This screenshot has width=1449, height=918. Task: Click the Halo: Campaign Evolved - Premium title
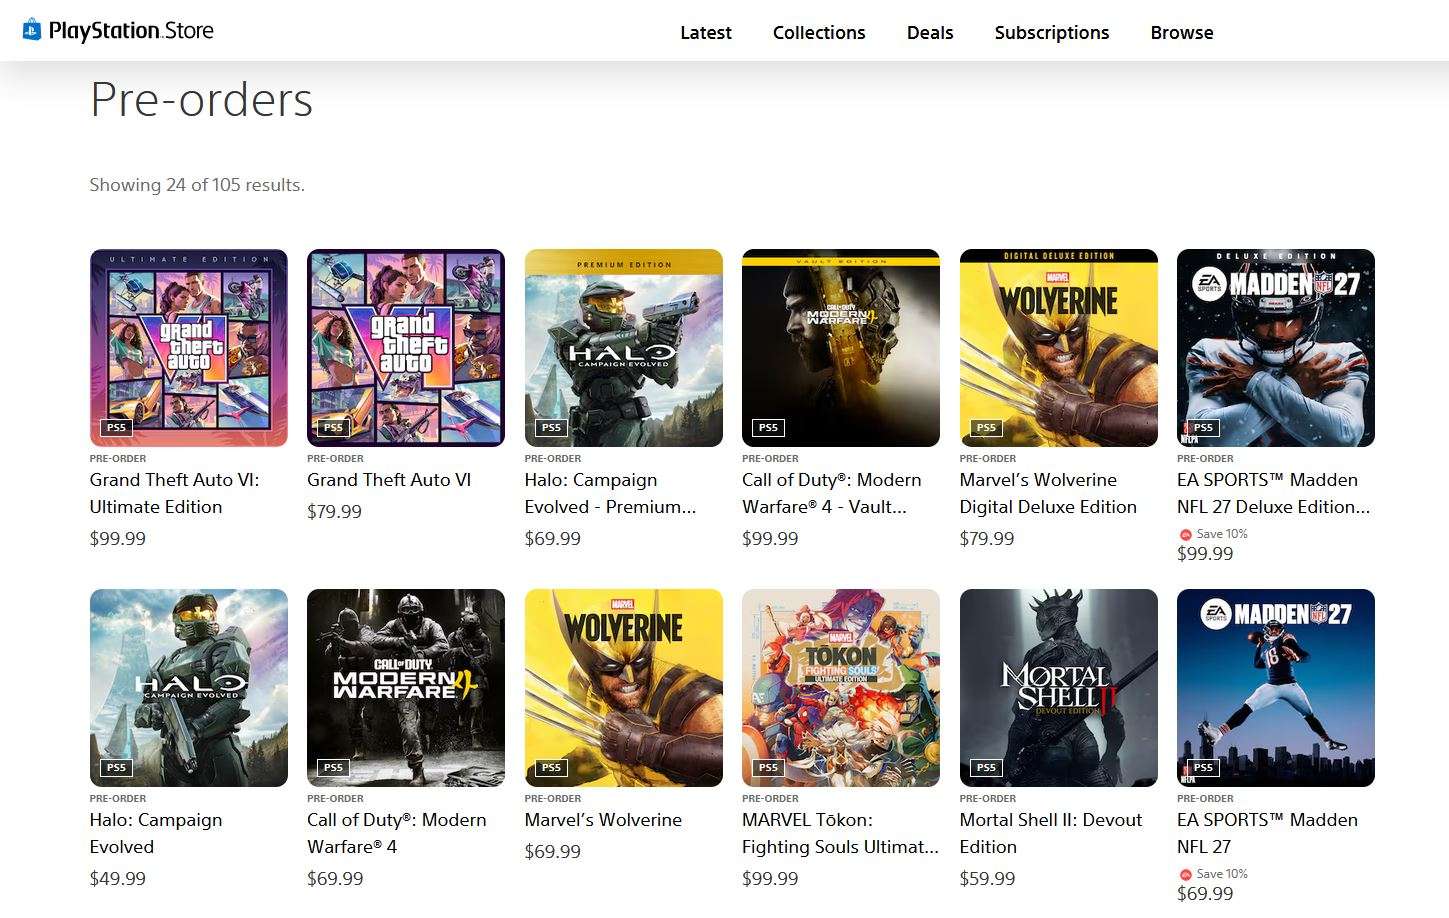611,493
